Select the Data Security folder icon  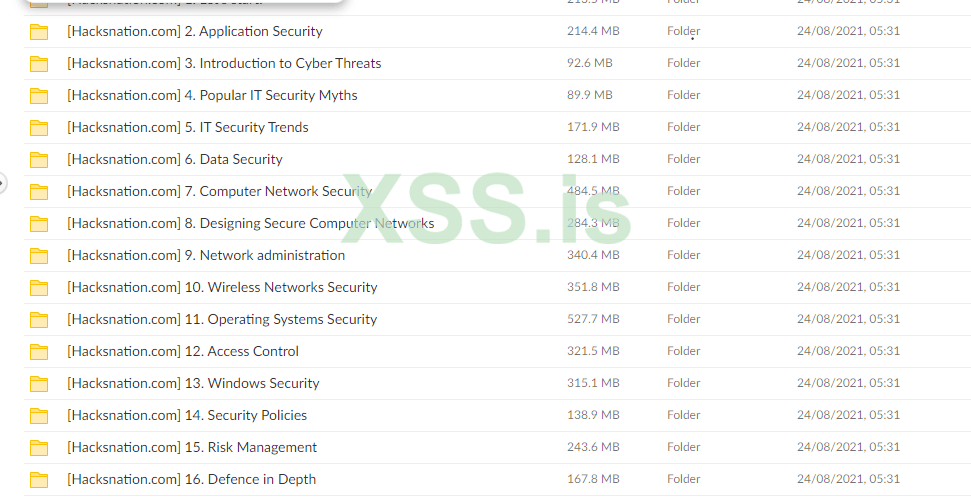pos(39,160)
